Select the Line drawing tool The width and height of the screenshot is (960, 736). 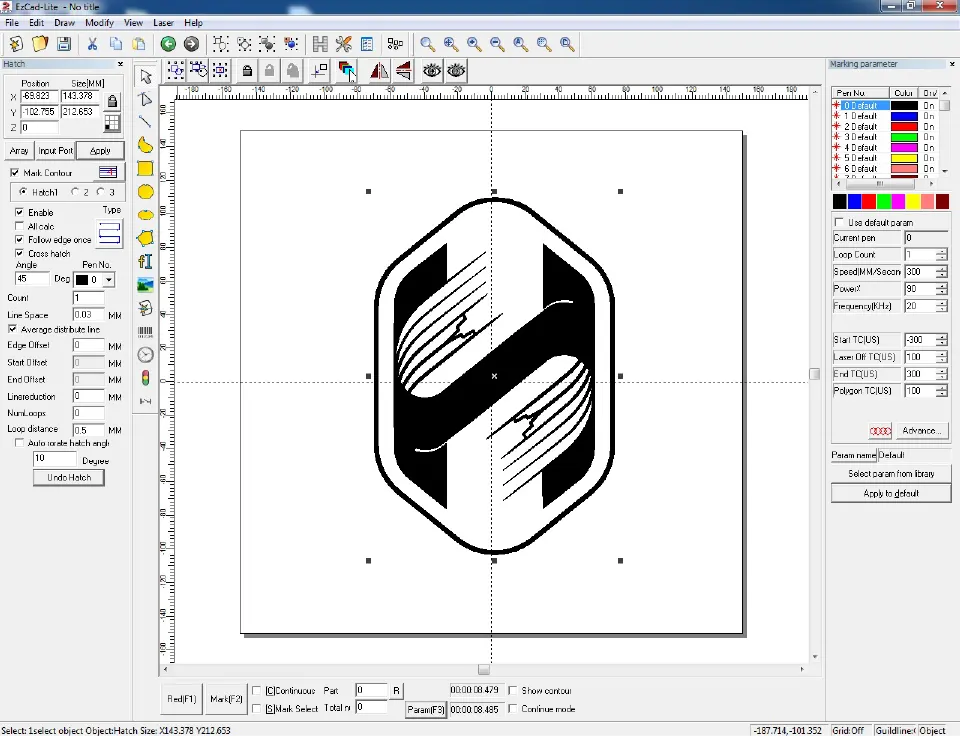145,122
